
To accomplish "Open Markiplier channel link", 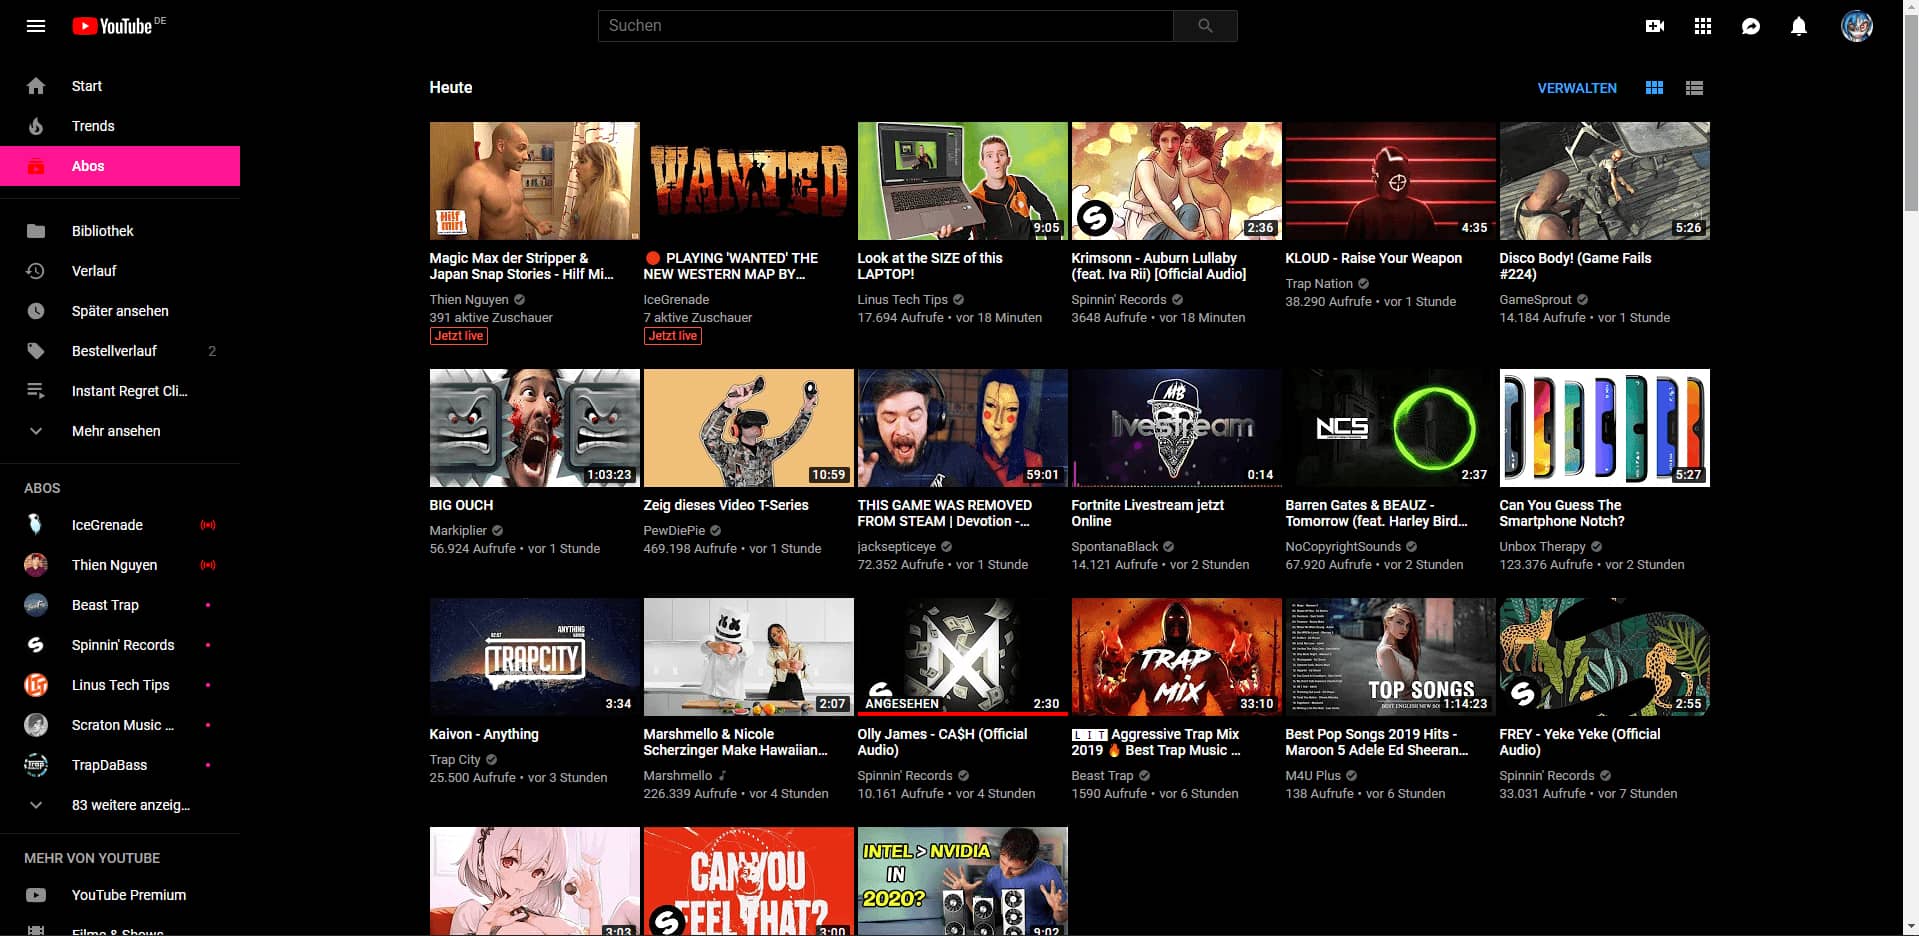I will click(458, 531).
